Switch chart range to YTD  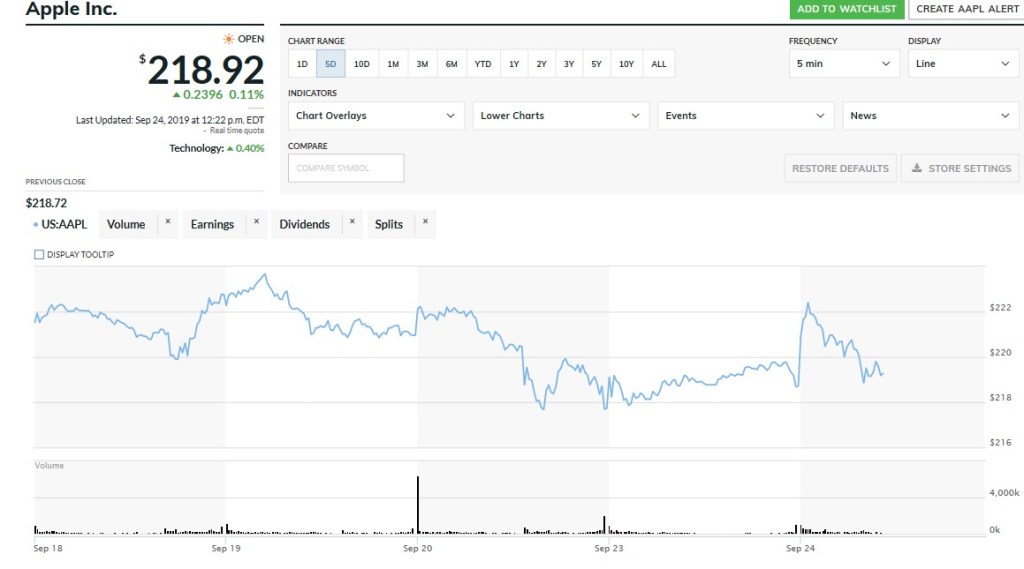point(483,64)
